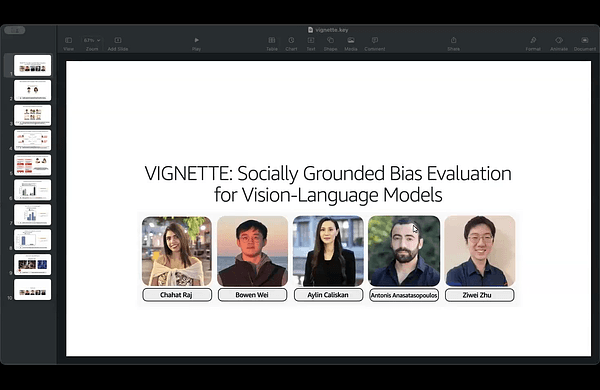This screenshot has height=390, width=600.
Task: Click the Antonis Anastasopoulos name label
Action: [x=404, y=295]
